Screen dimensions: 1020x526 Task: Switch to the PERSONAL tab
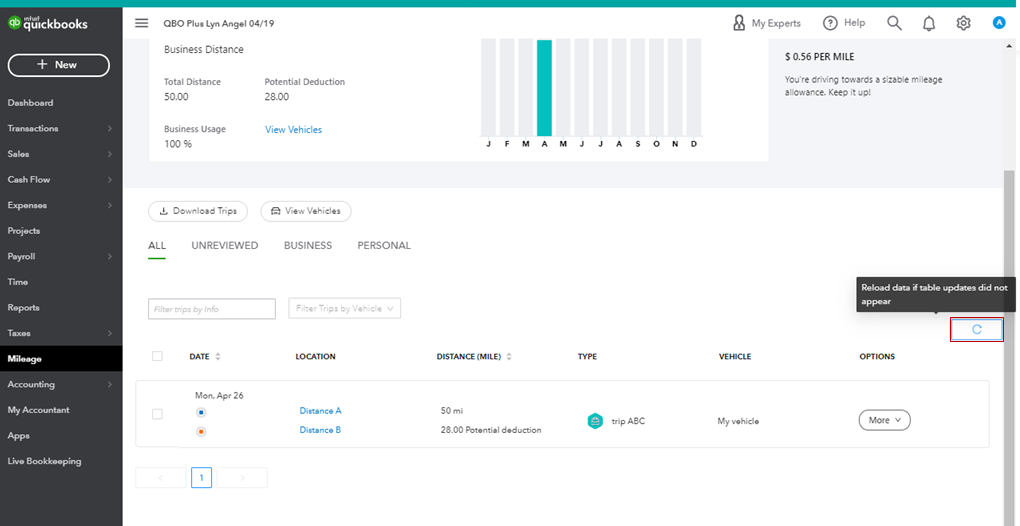click(384, 246)
